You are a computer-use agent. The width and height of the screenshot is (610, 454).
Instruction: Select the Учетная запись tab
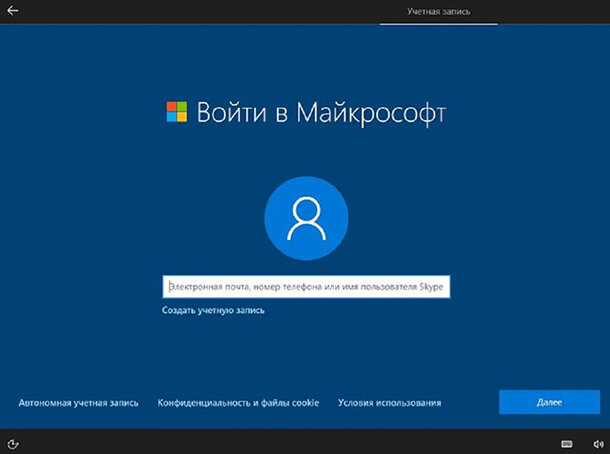438,12
